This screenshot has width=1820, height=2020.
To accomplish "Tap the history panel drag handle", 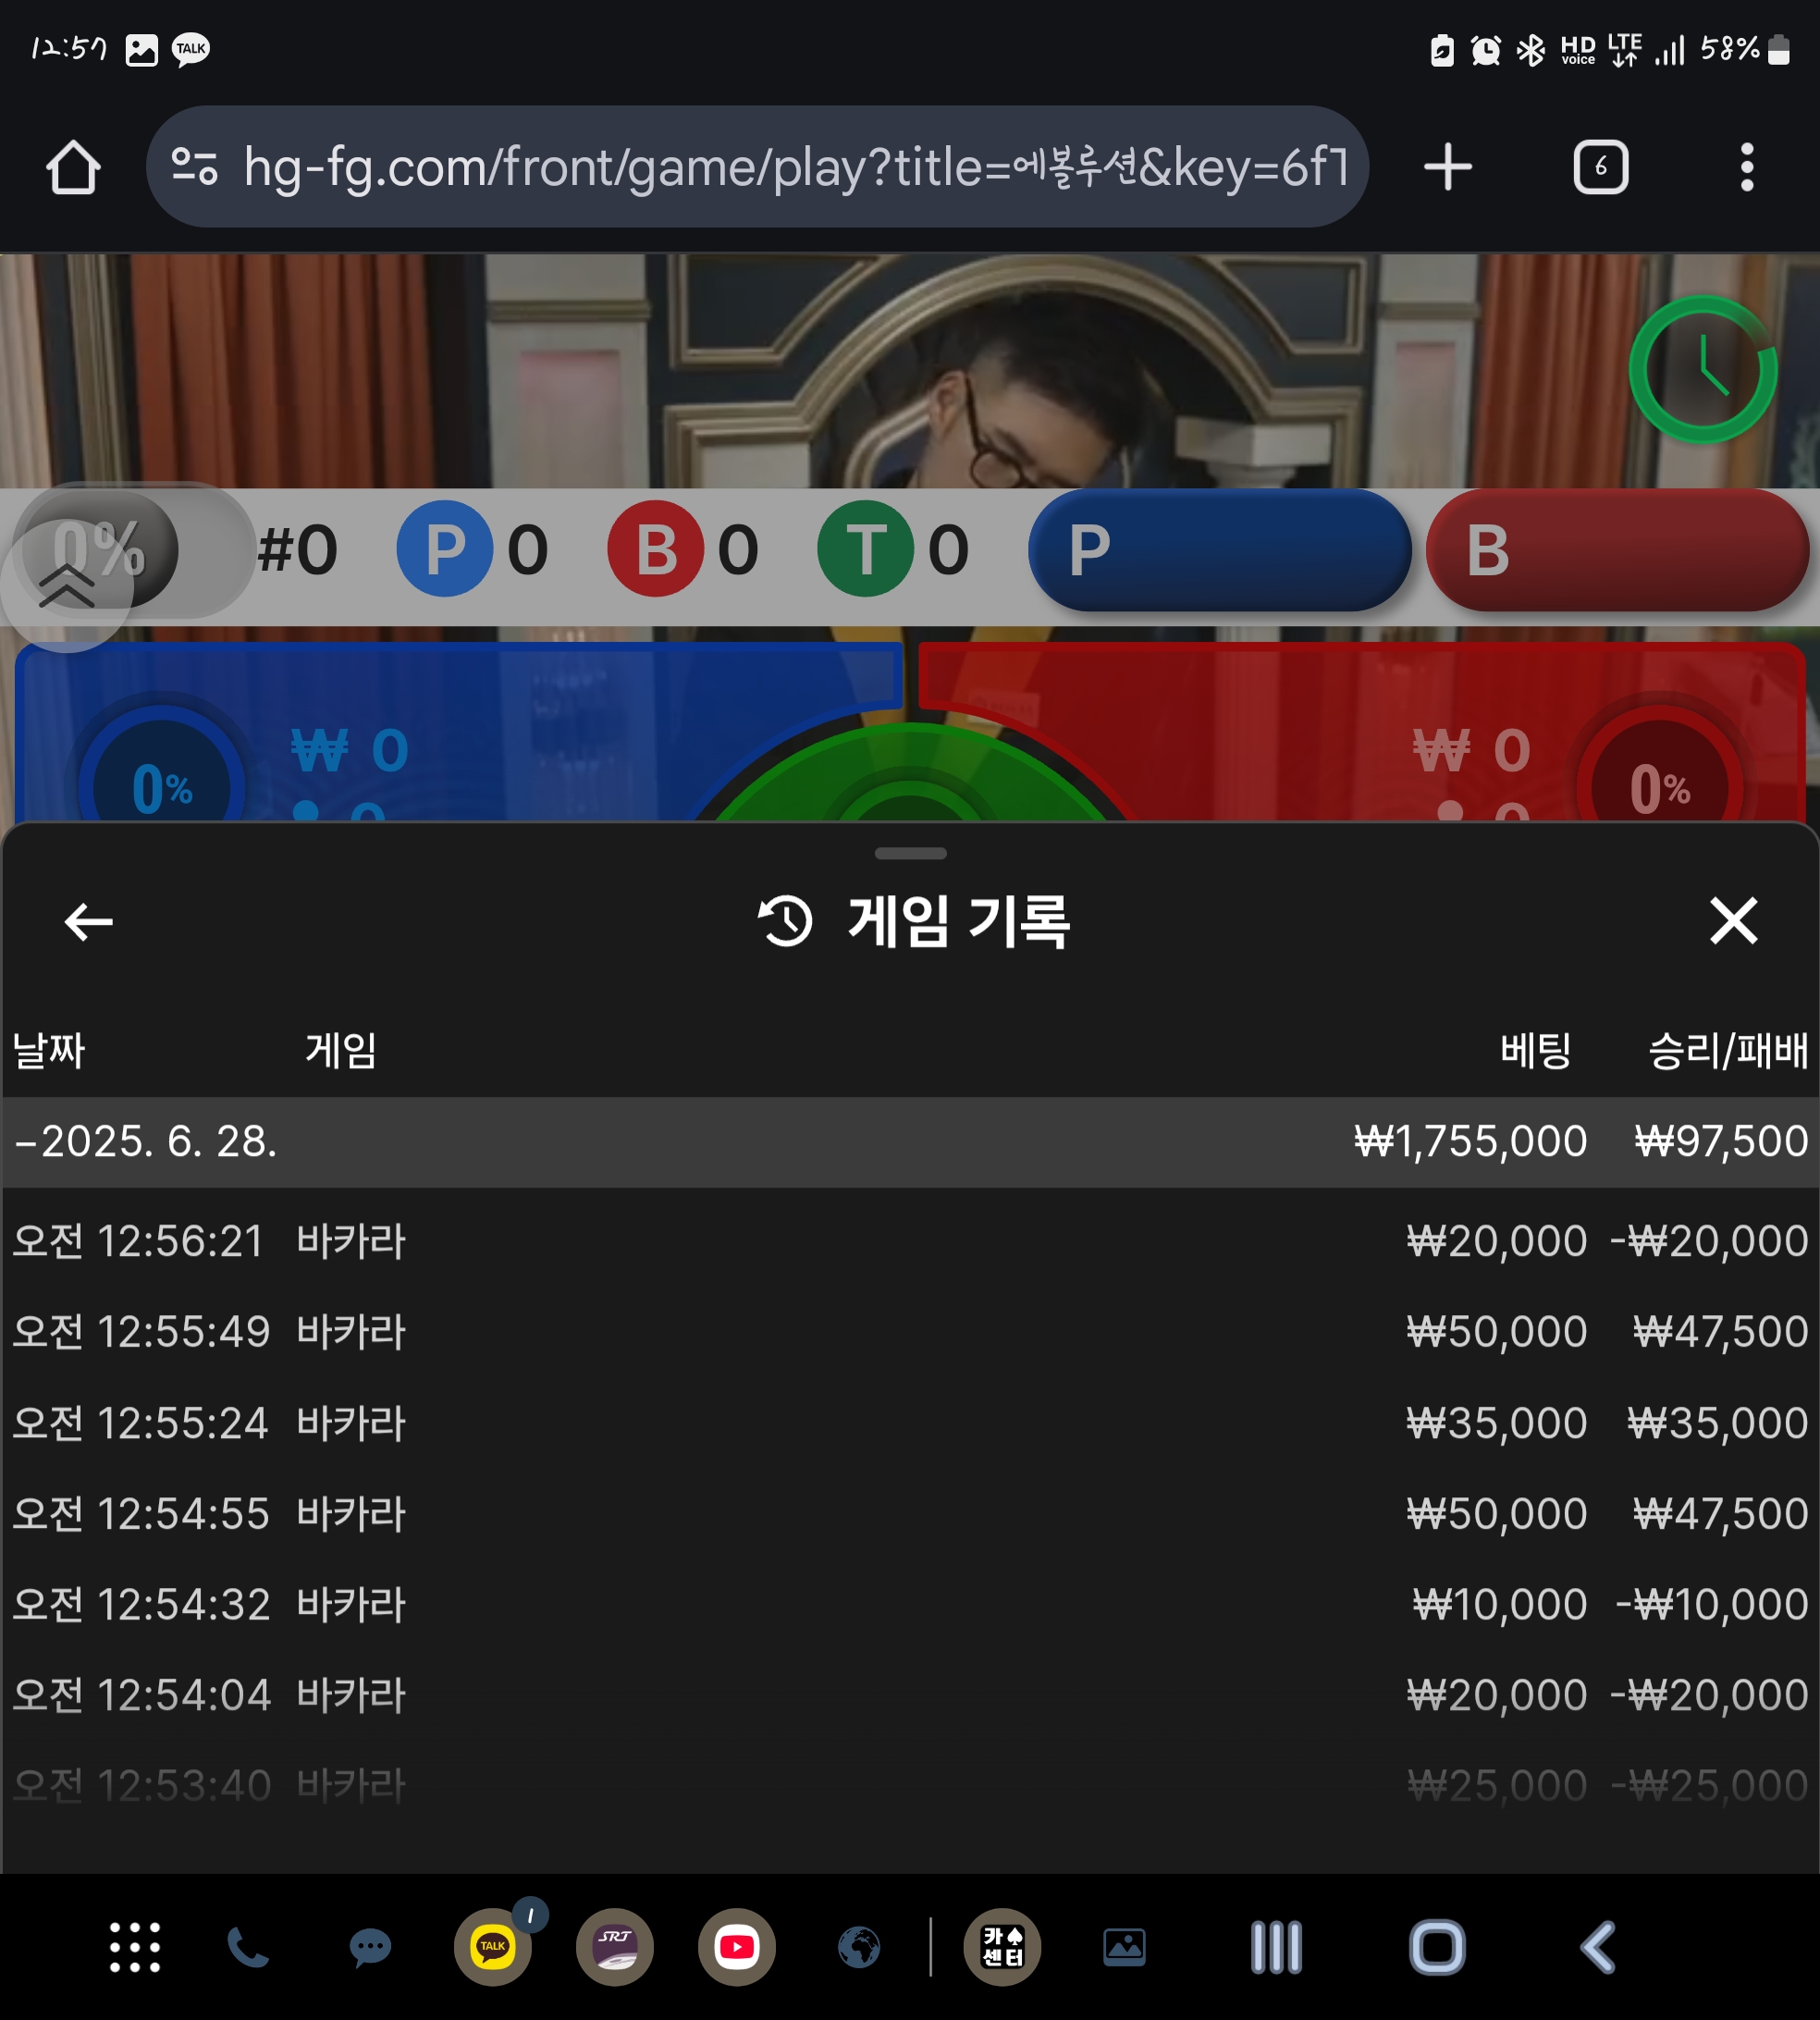I will click(x=909, y=853).
